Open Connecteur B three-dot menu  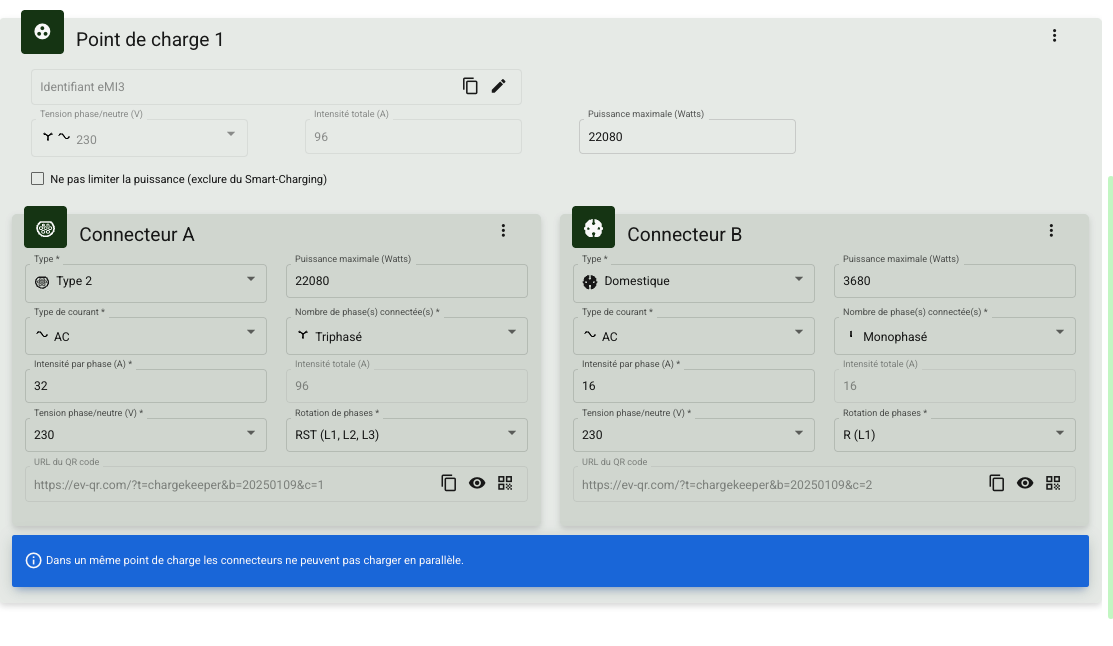click(x=1051, y=231)
